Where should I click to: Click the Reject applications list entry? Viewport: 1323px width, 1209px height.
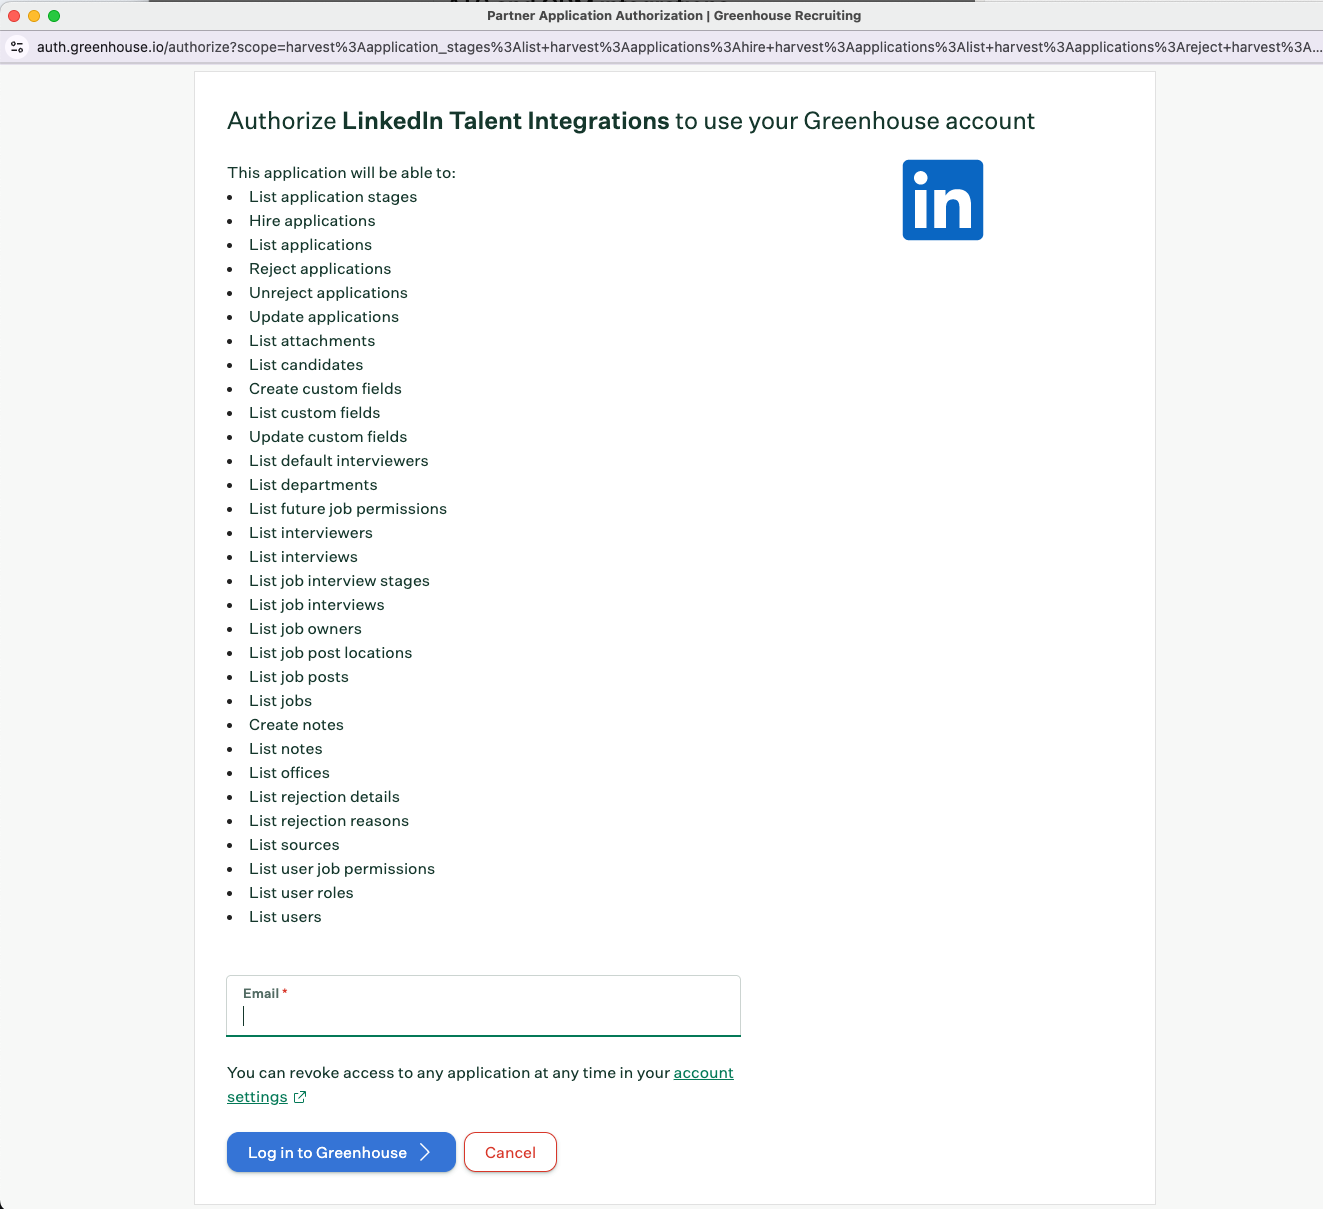point(320,269)
